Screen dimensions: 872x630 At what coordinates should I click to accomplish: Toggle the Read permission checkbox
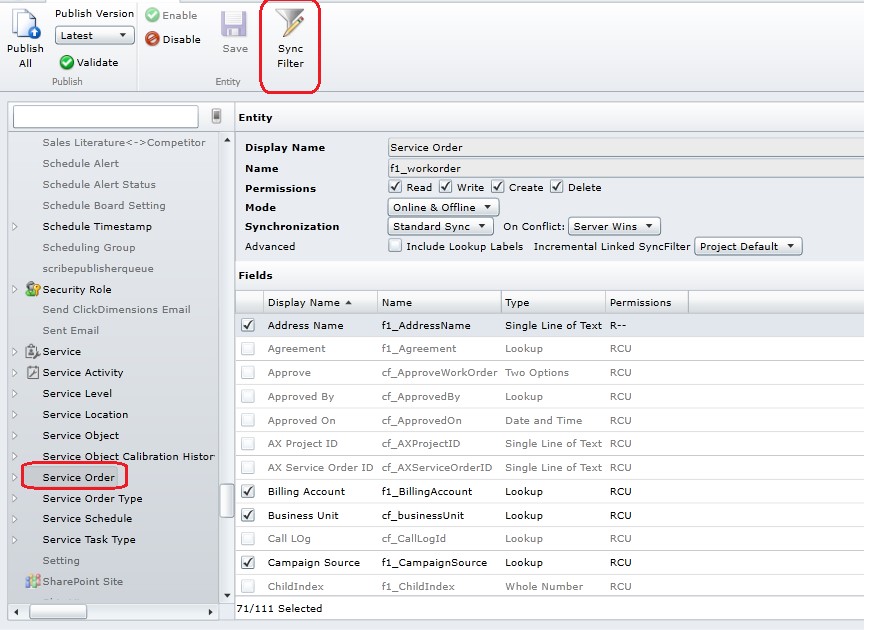395,187
